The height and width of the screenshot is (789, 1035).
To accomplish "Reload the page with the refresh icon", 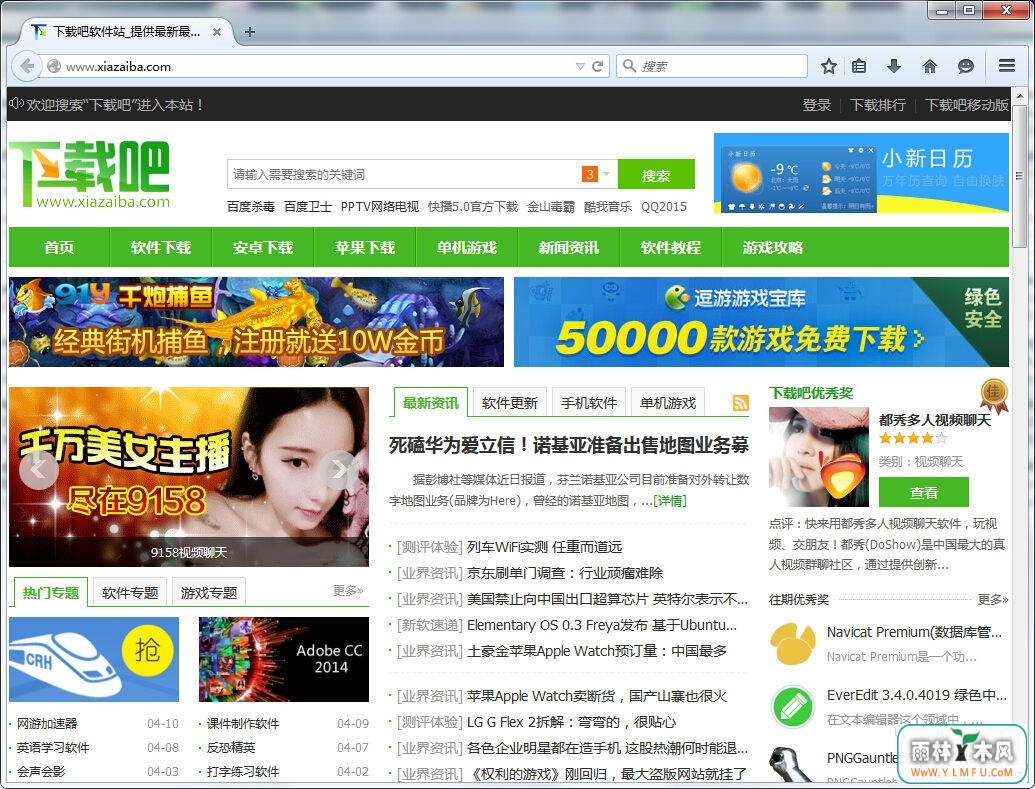I will [x=597, y=66].
